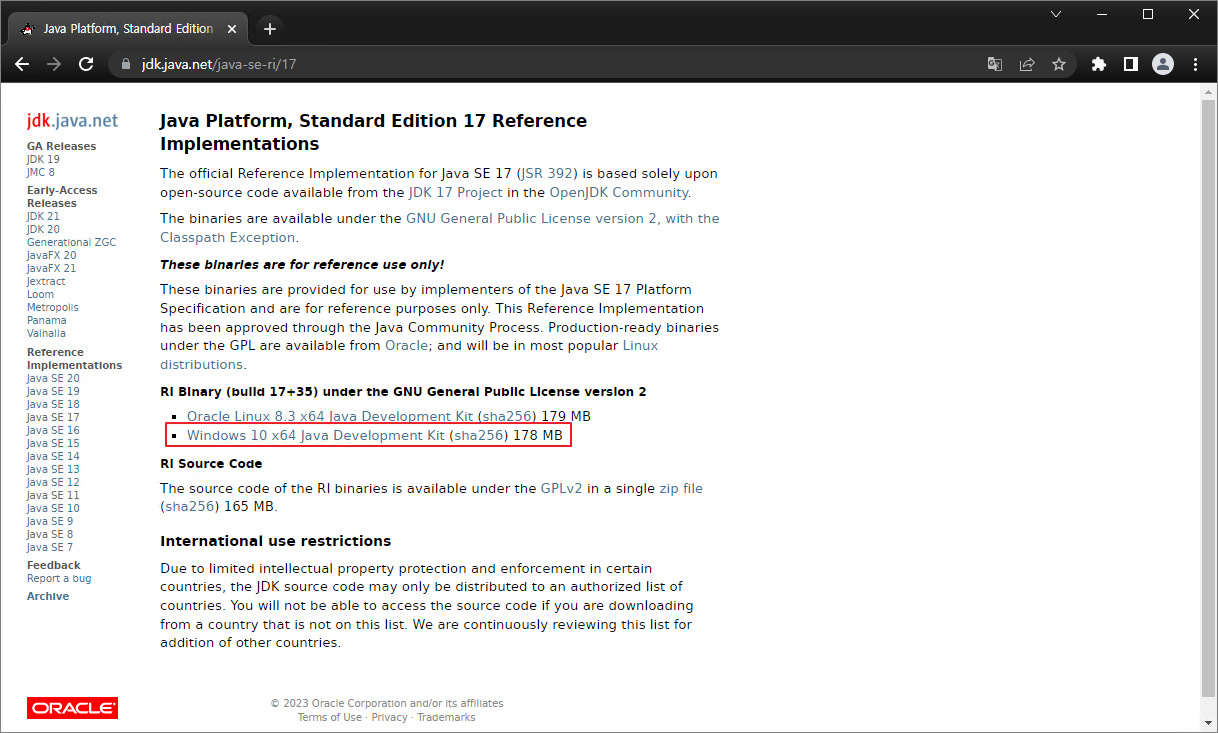Viewport: 1218px width, 733px height.
Task: Download the source code zip file
Action: tap(681, 489)
